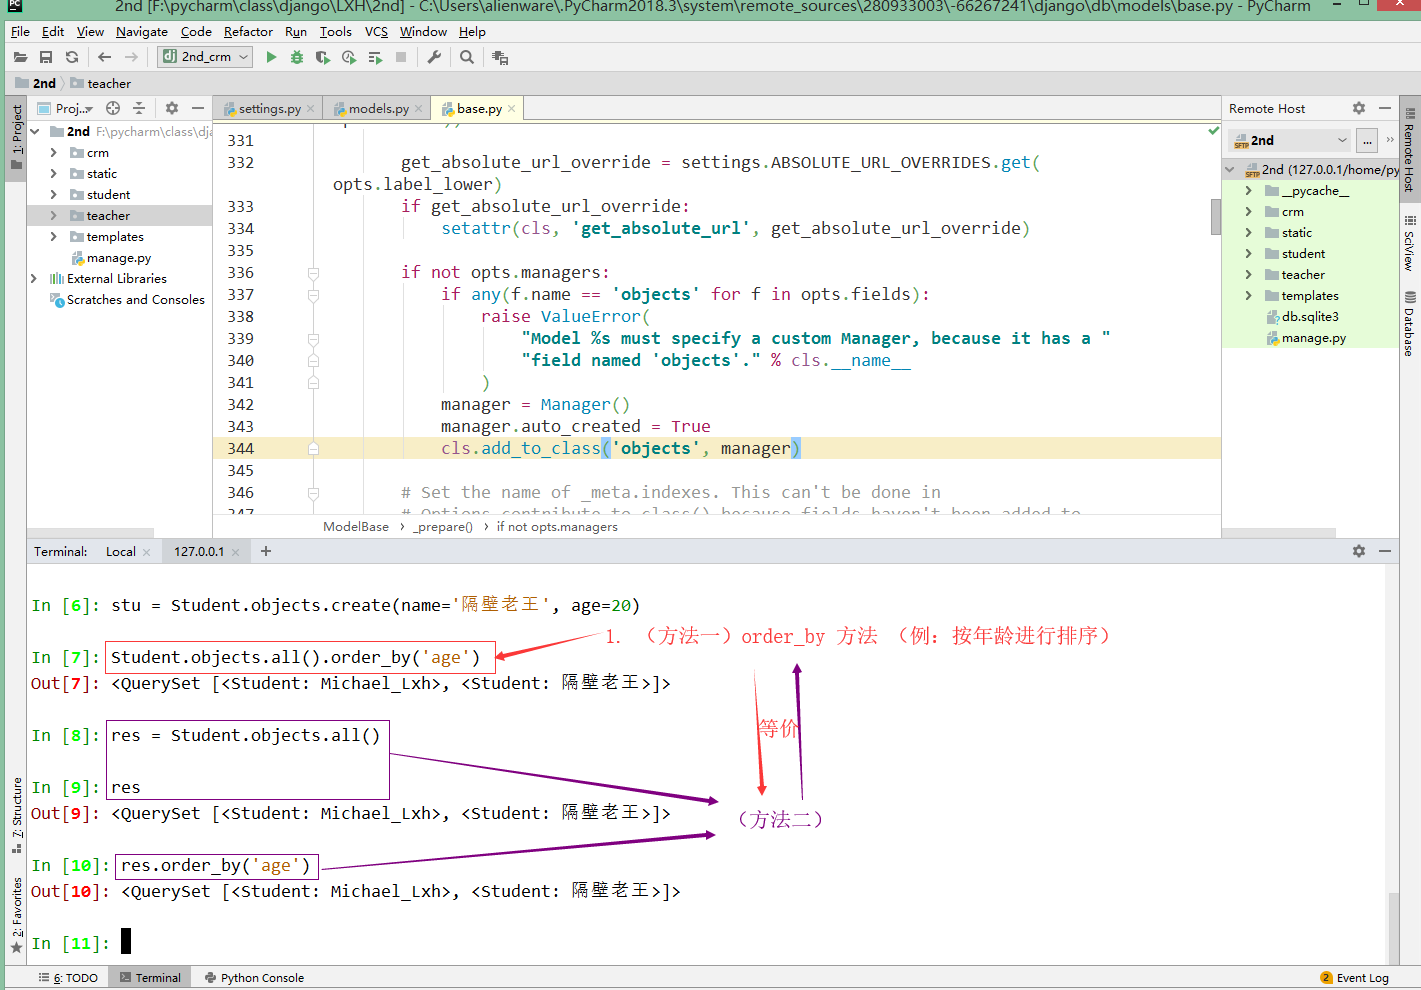
Task: Toggle the Favorites side panel
Action: point(16,914)
